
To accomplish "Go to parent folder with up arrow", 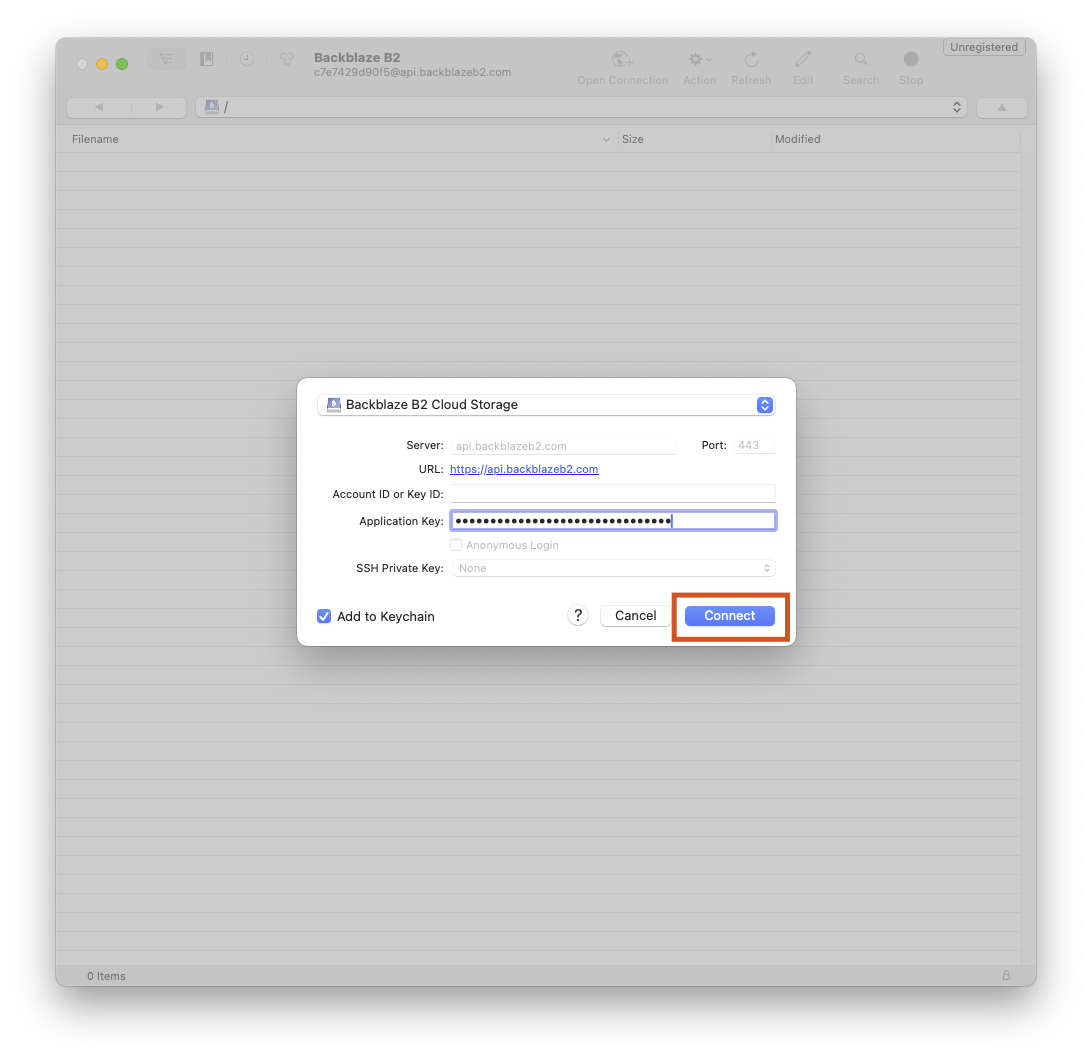I will click(1001, 107).
